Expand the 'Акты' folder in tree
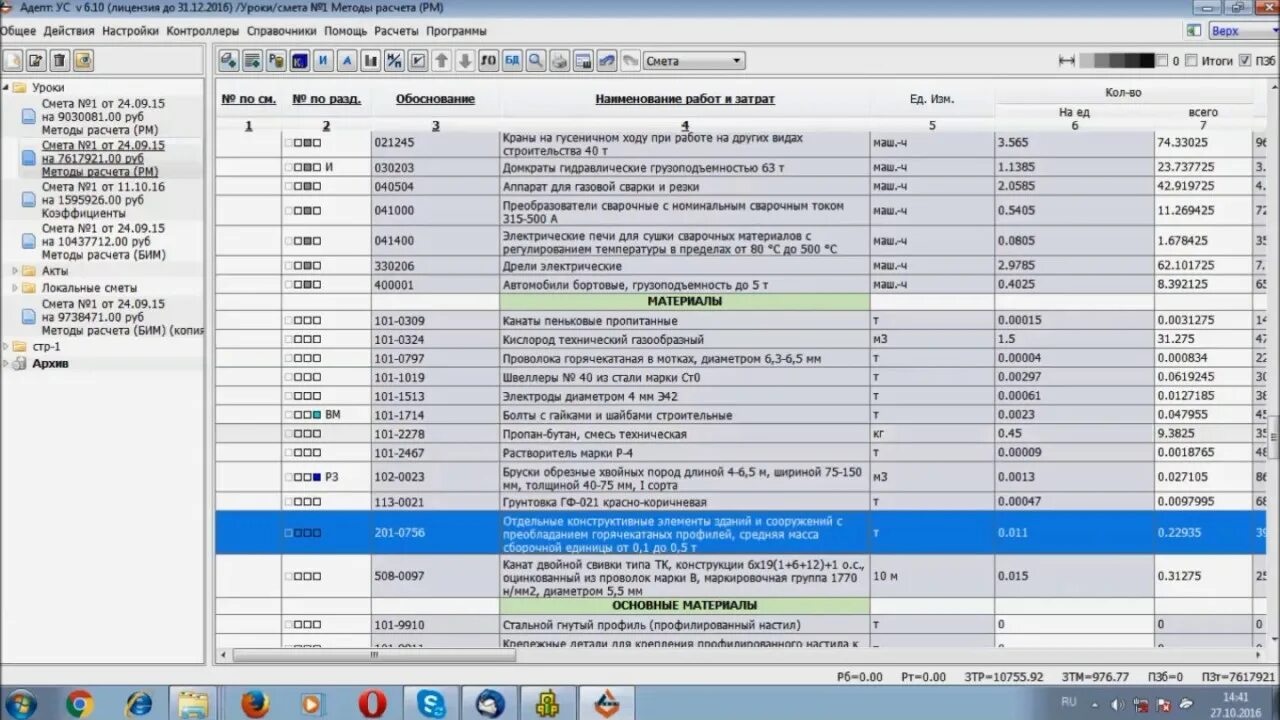Screen dimensions: 1280x720 tap(16, 271)
